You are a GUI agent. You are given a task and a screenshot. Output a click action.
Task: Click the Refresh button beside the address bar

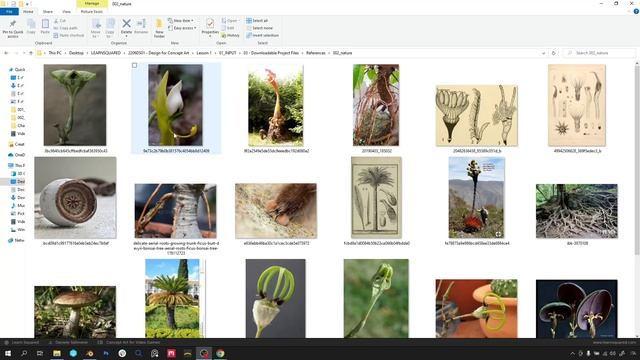[553, 53]
